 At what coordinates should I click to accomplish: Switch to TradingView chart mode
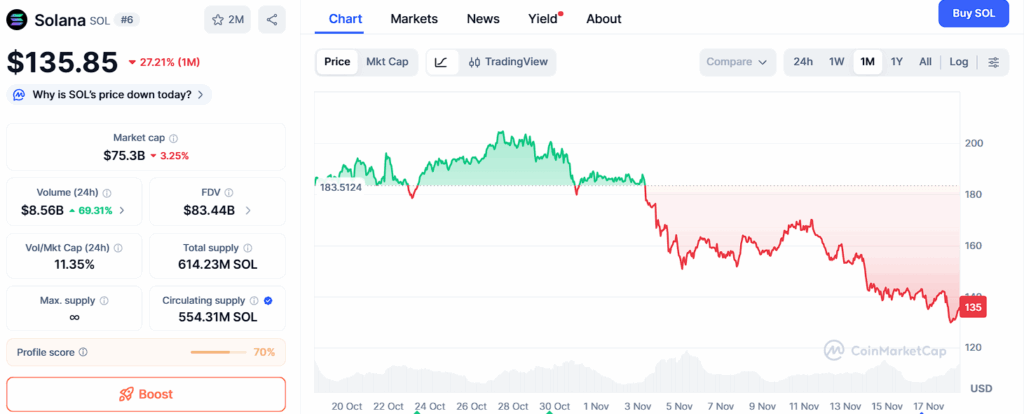point(508,62)
